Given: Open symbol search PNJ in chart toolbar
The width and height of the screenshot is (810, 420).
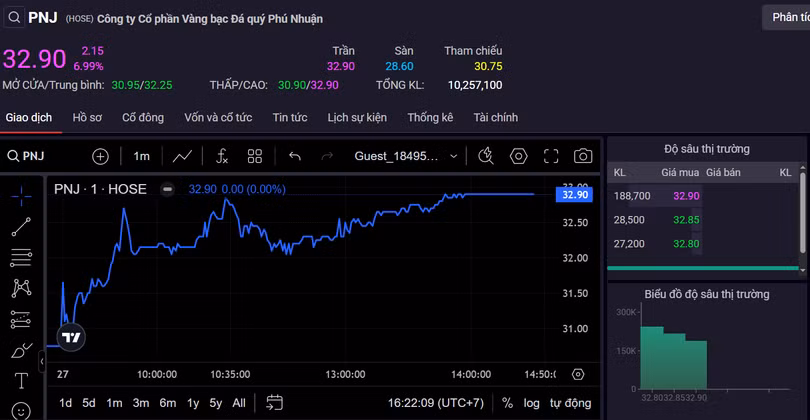Looking at the screenshot, I should click(x=26, y=156).
